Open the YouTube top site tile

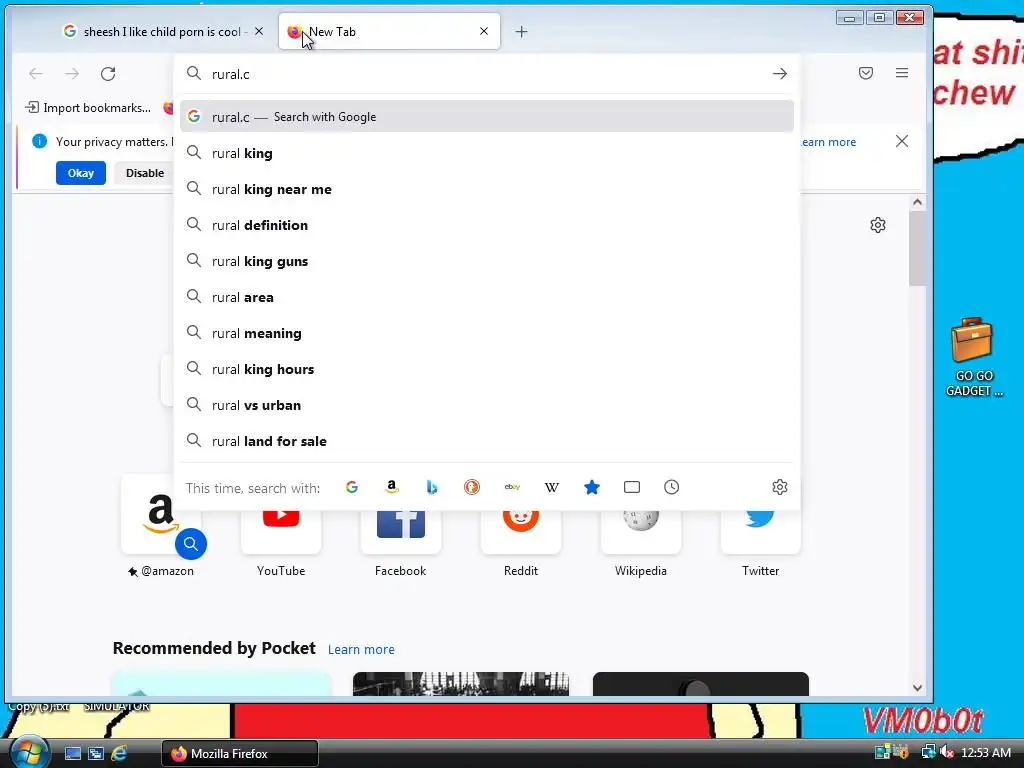coord(281,542)
